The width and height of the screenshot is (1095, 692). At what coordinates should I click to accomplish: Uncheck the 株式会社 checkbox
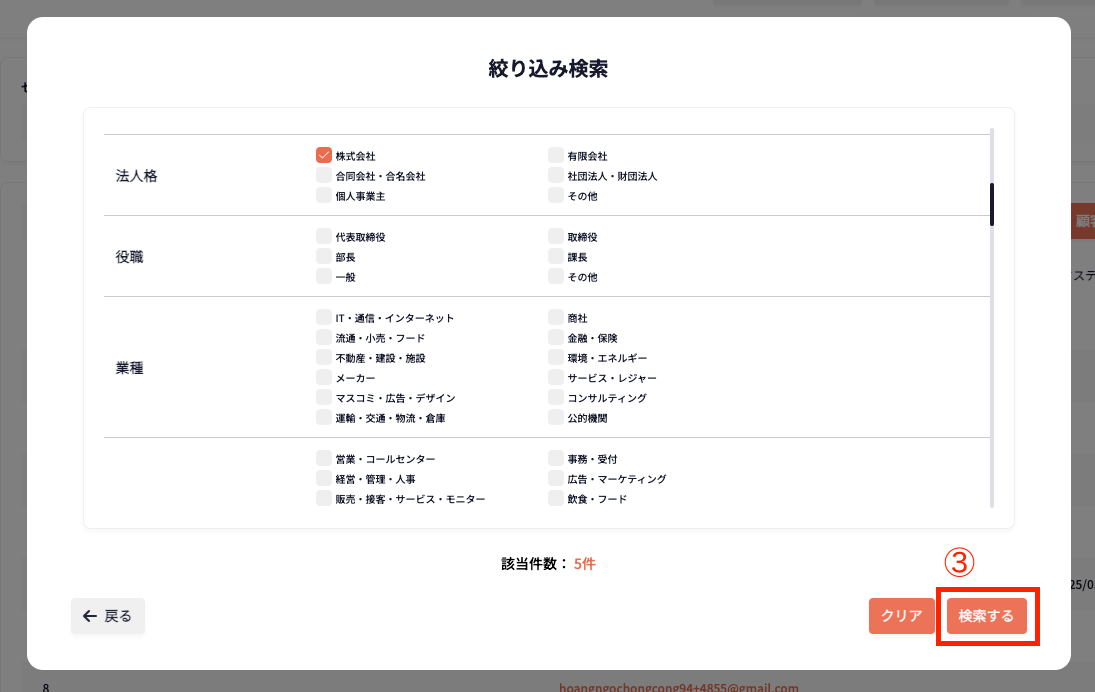point(324,156)
